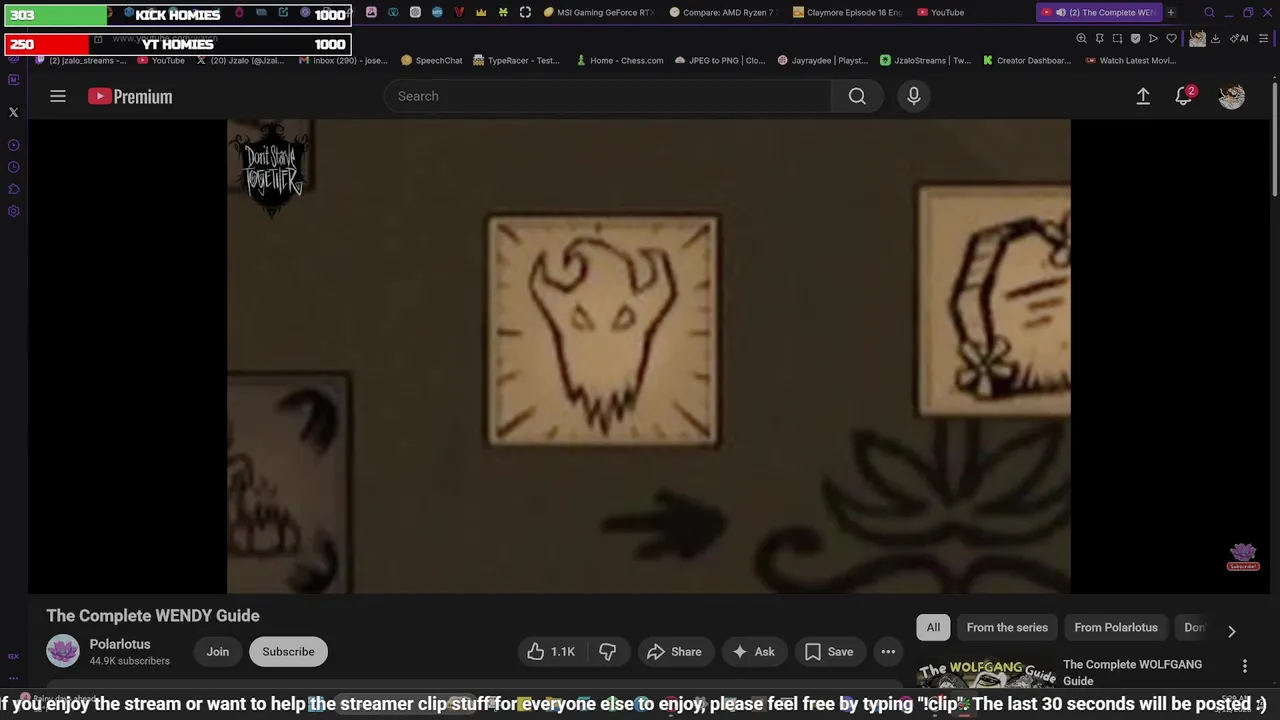Open the Opera sidebar player icon
1280x720 pixels.
tap(14, 145)
